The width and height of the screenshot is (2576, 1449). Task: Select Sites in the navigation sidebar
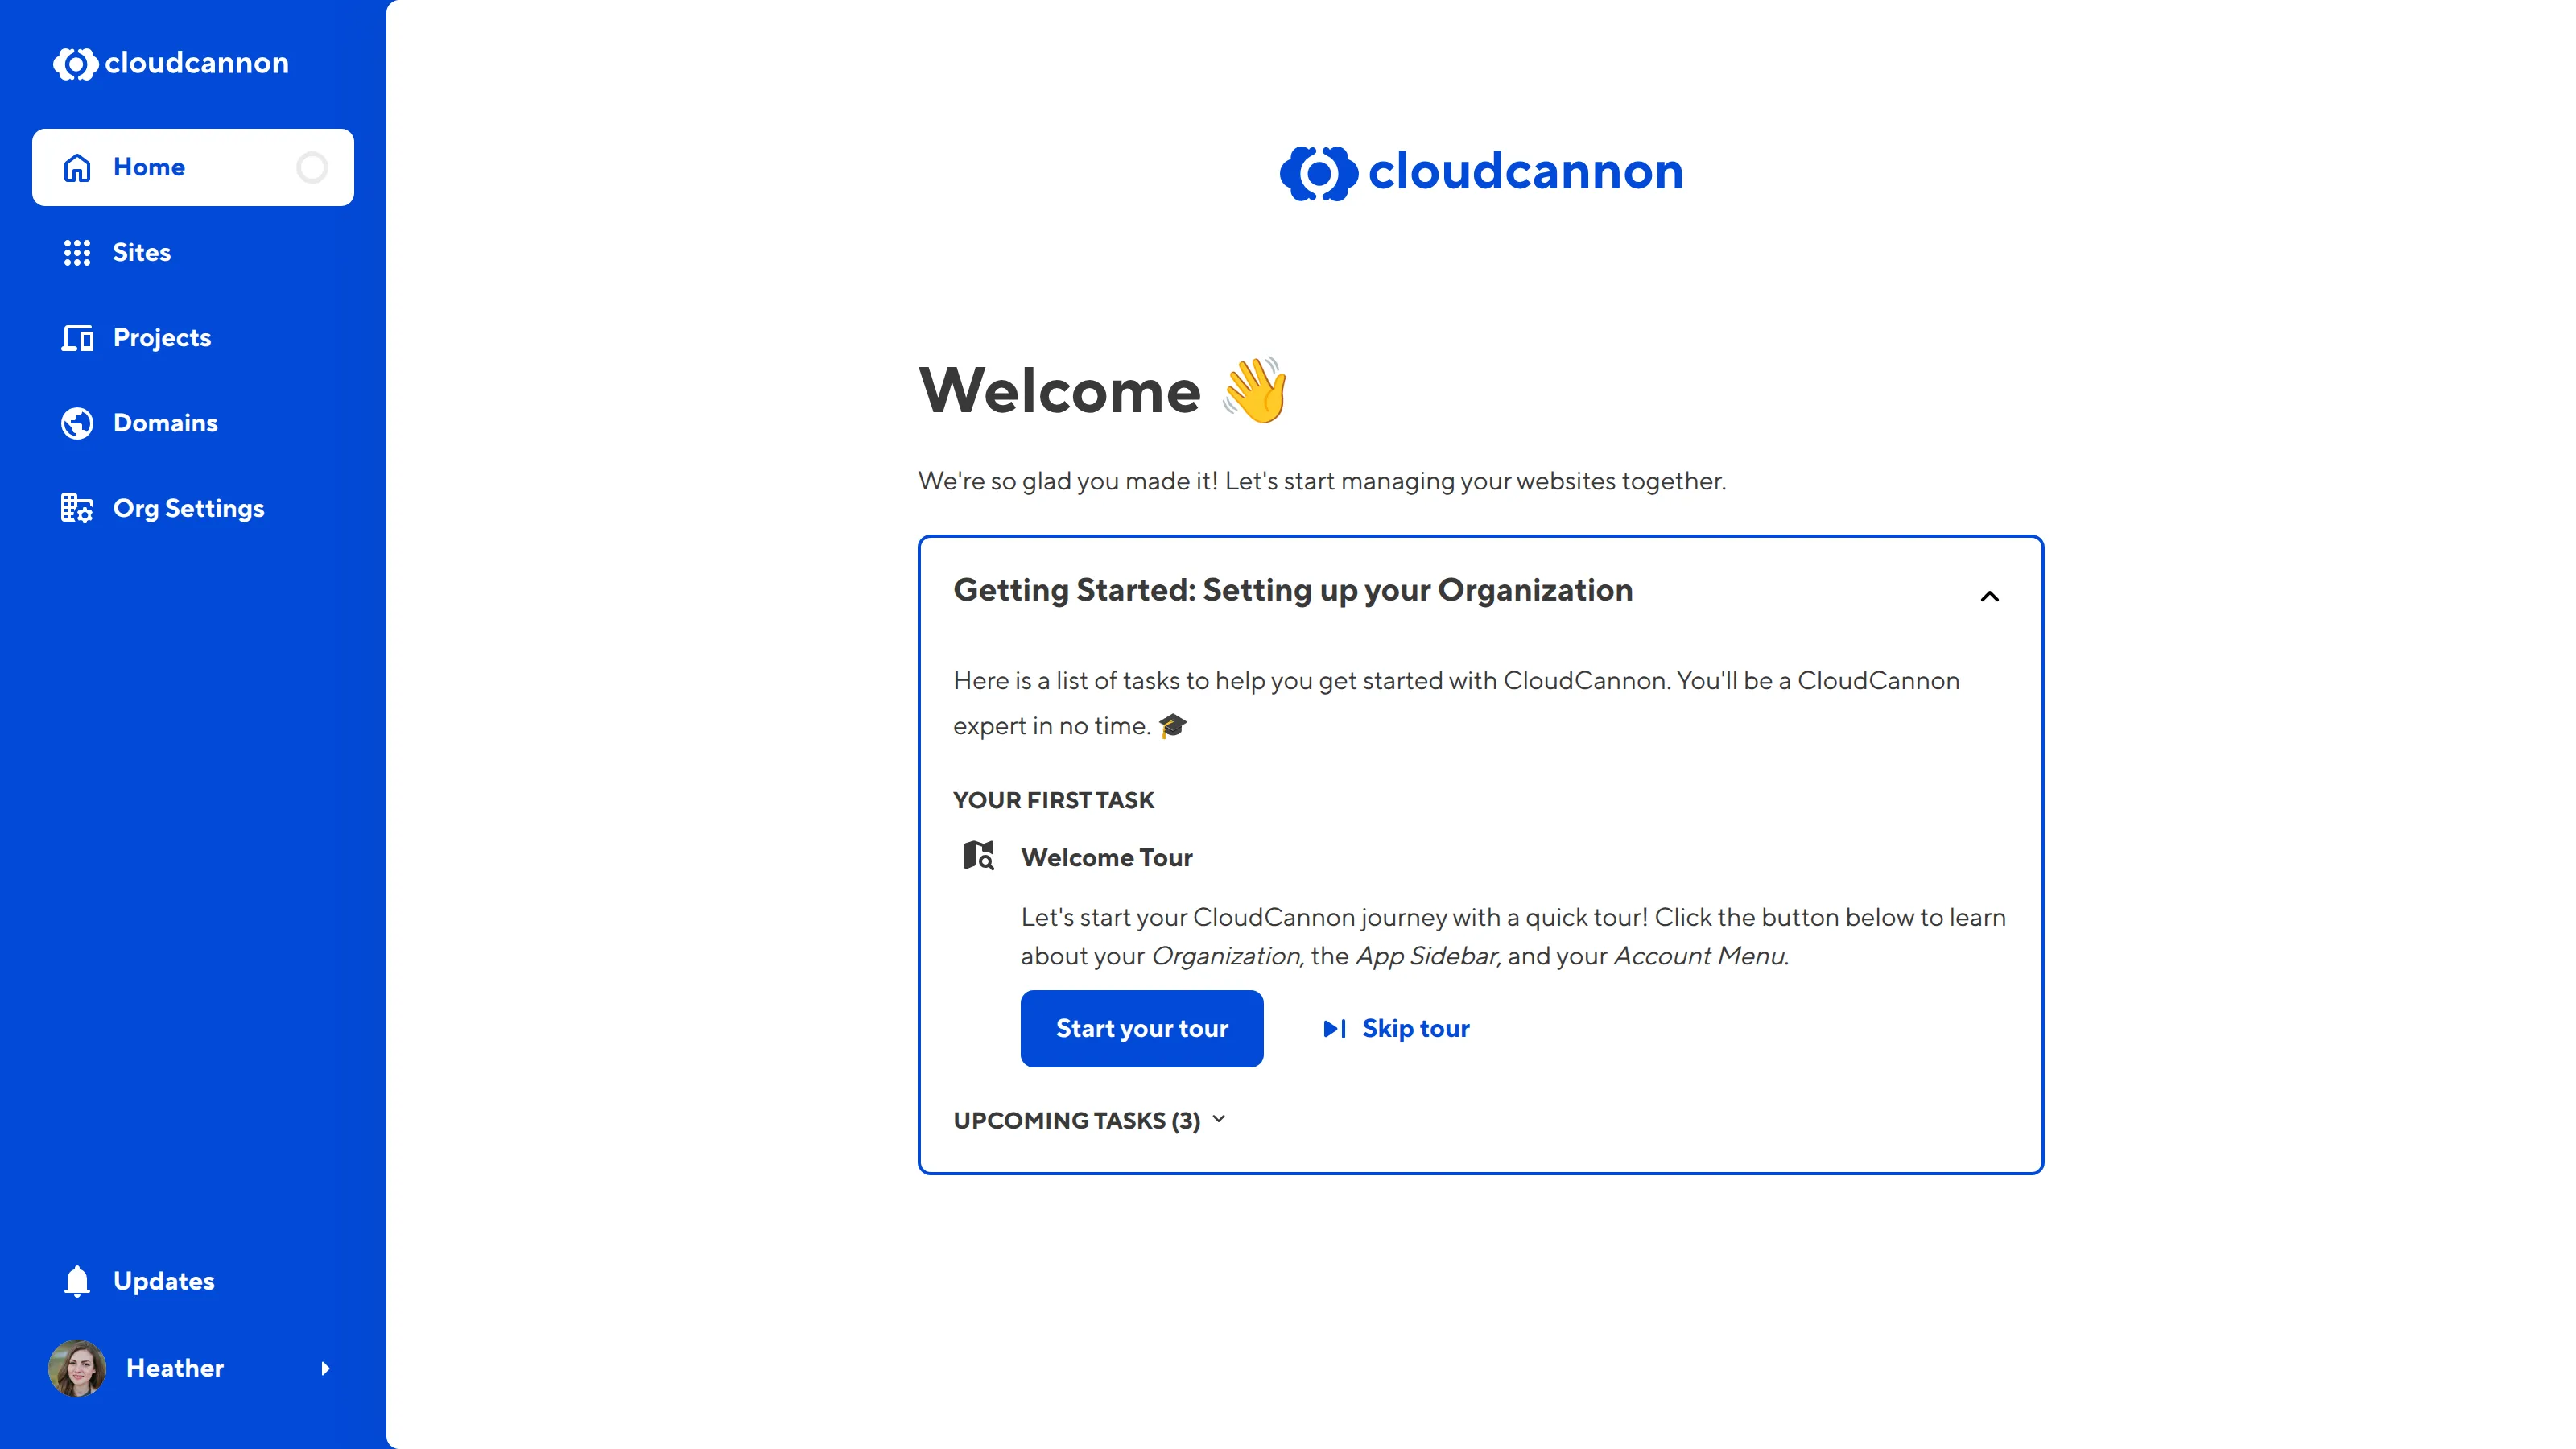point(141,253)
